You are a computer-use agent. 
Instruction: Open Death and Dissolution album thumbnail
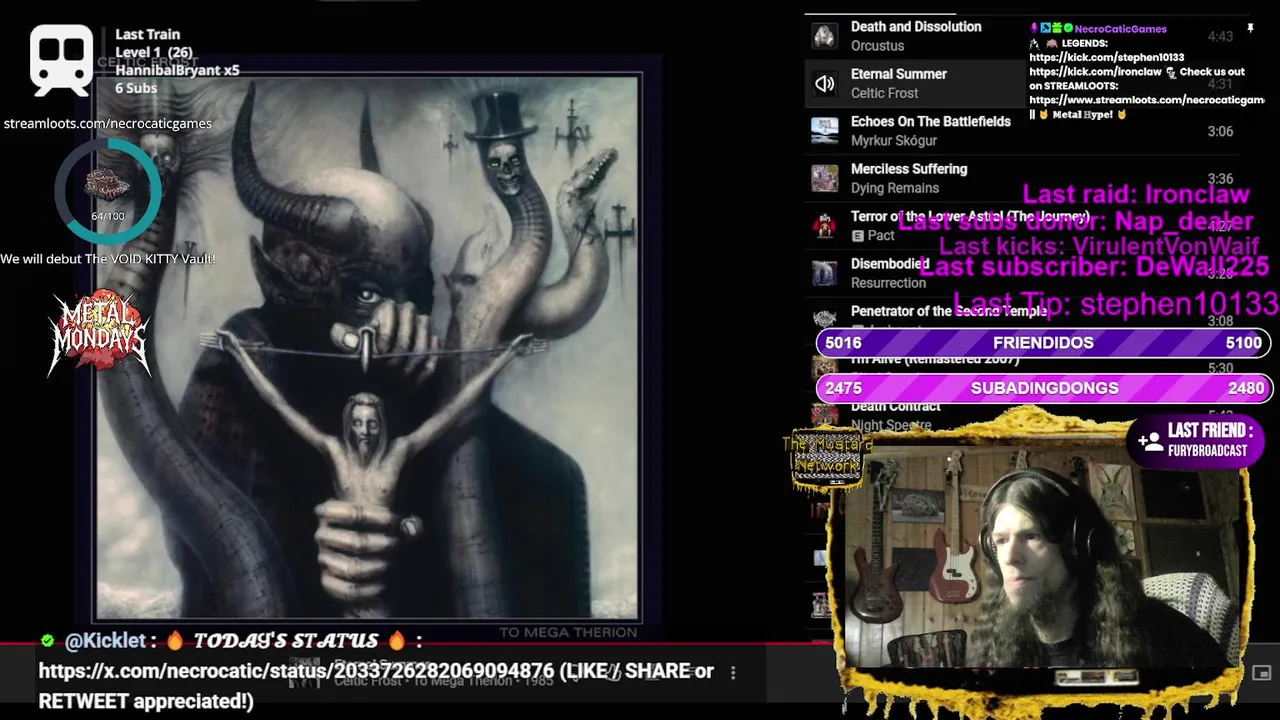pos(824,36)
